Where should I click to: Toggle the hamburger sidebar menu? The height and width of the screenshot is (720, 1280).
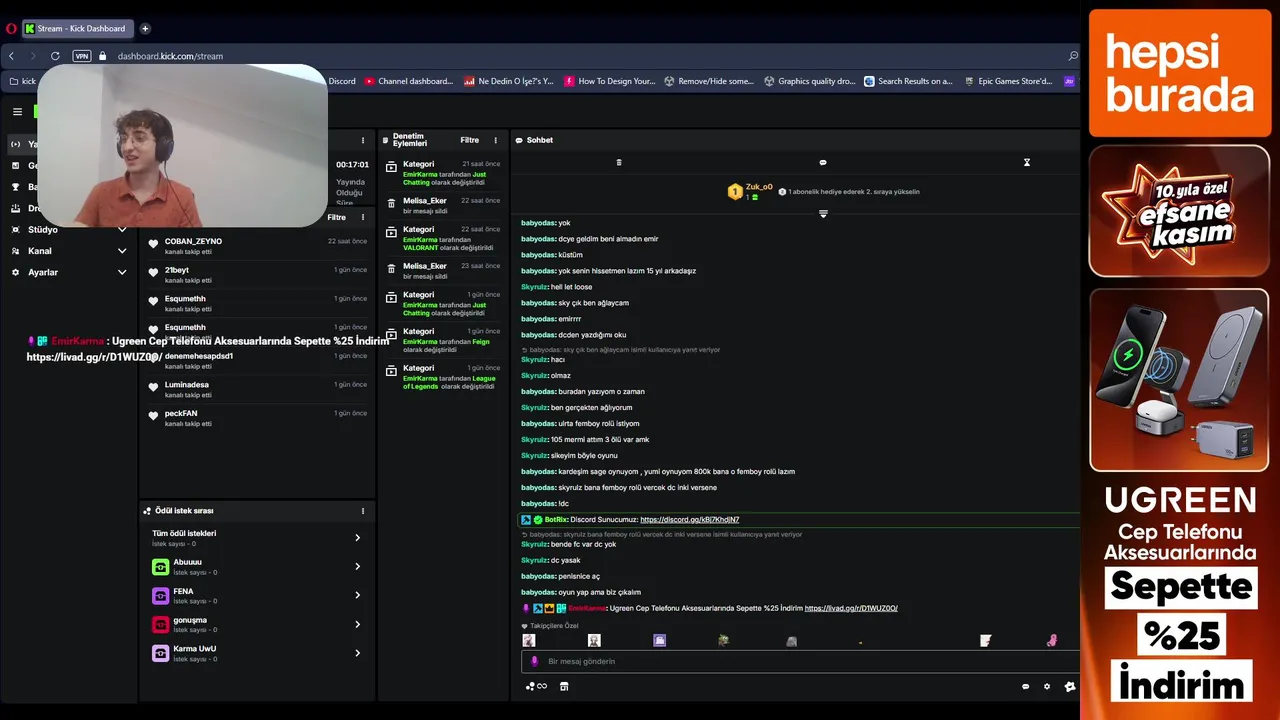point(17,112)
